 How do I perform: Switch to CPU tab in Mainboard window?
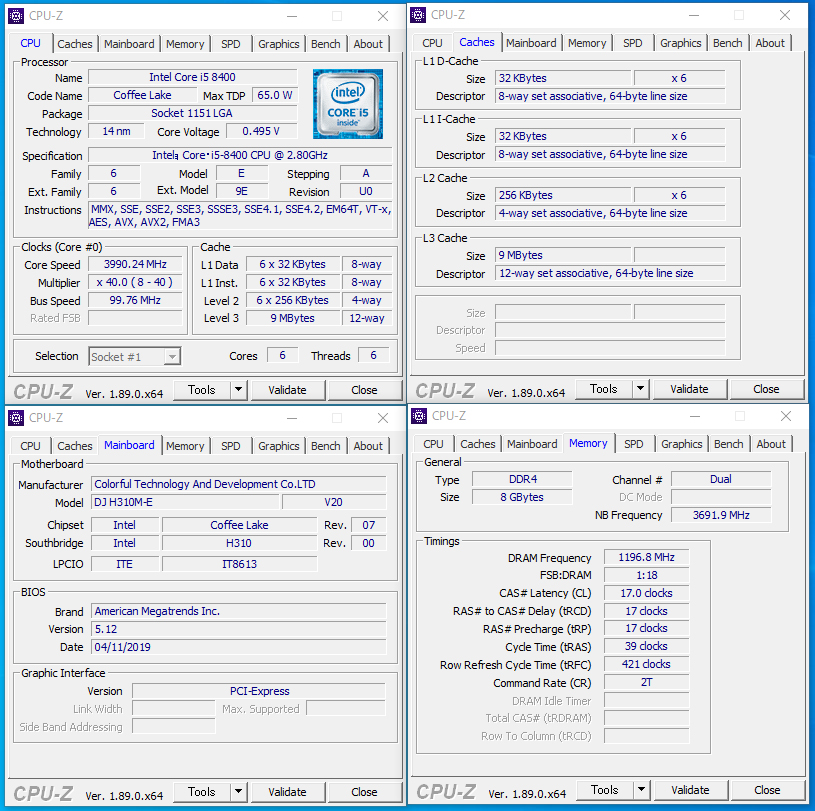[30, 446]
